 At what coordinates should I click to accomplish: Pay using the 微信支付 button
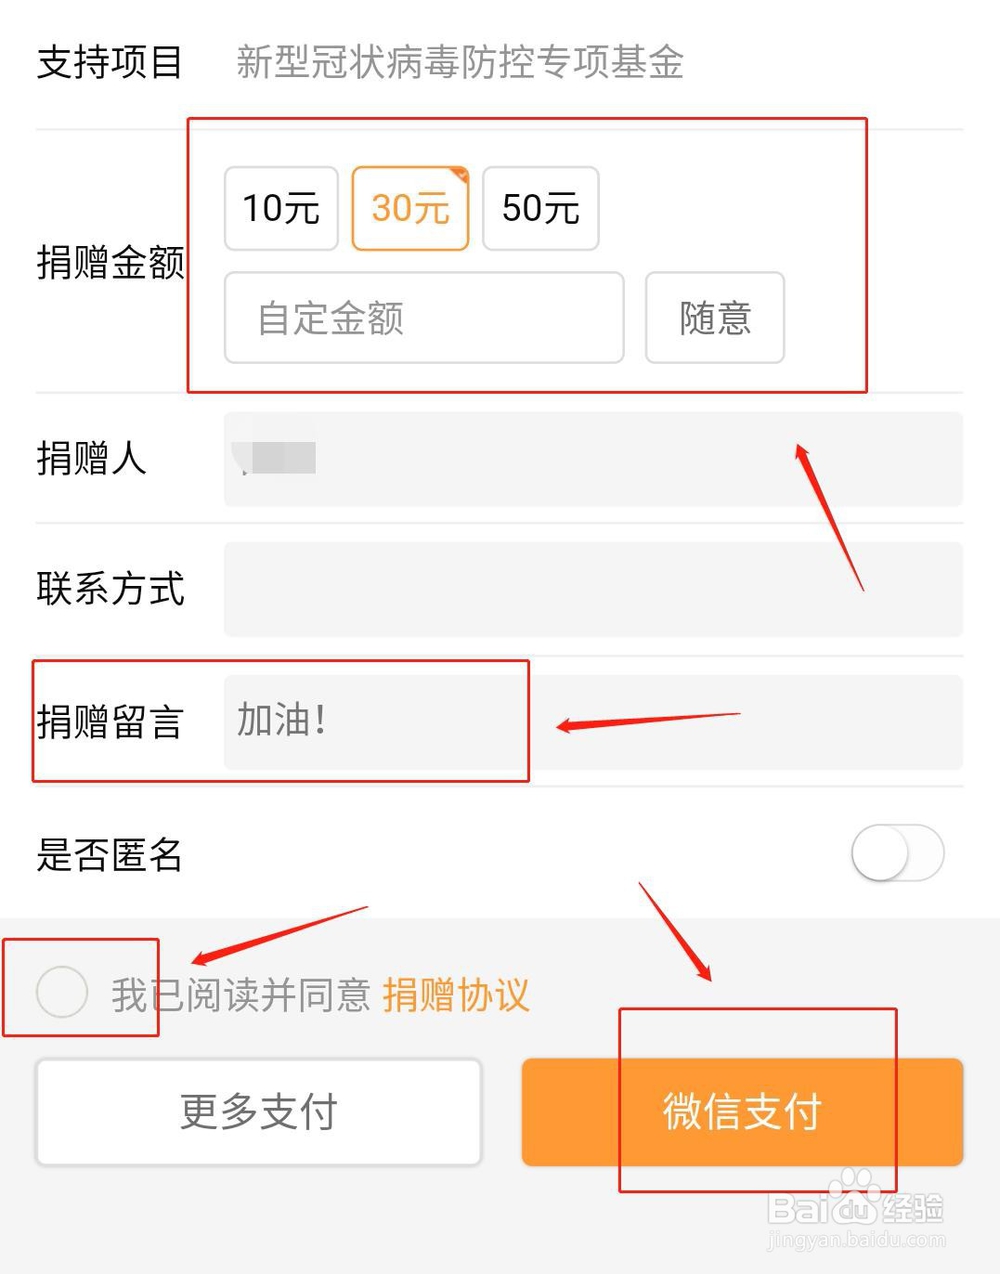[742, 1111]
